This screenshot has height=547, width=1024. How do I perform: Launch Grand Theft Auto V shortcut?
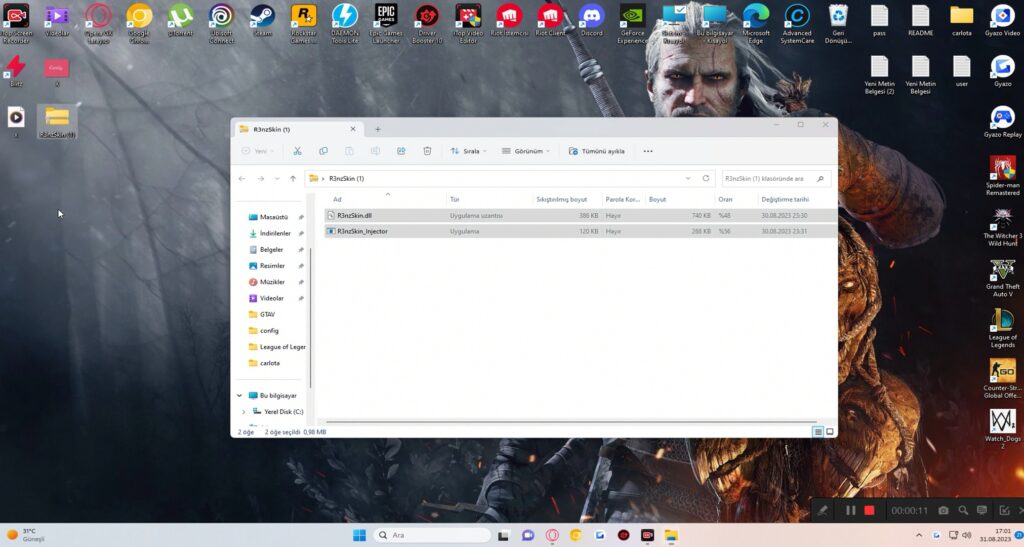coord(1002,278)
